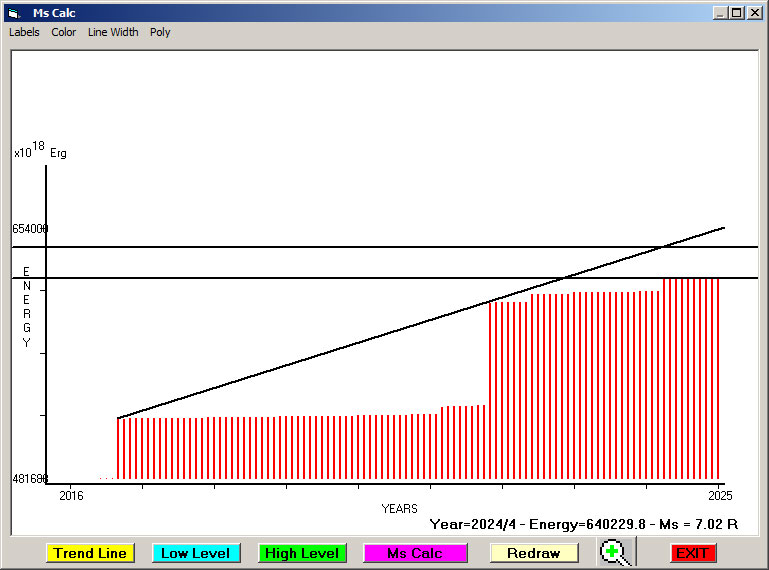Open the Labels menu

click(x=24, y=32)
